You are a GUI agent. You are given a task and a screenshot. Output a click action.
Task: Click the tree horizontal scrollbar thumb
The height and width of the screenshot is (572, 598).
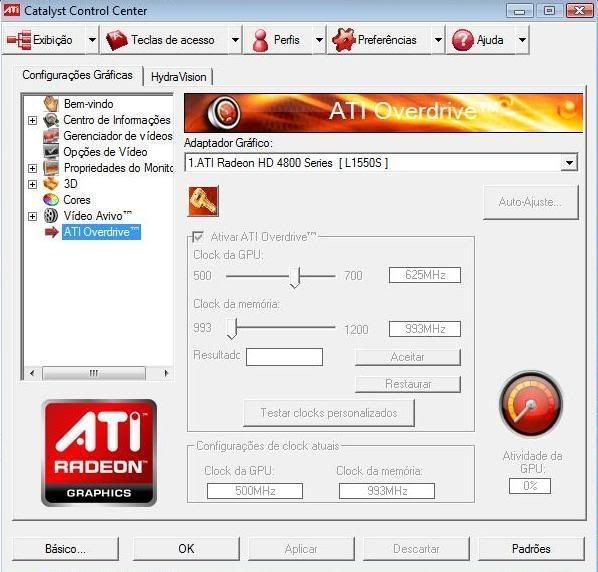(94, 373)
